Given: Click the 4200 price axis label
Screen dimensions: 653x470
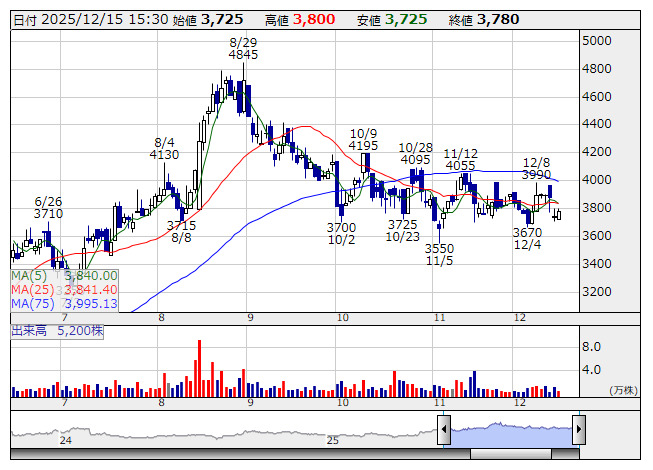Looking at the screenshot, I should [x=597, y=152].
